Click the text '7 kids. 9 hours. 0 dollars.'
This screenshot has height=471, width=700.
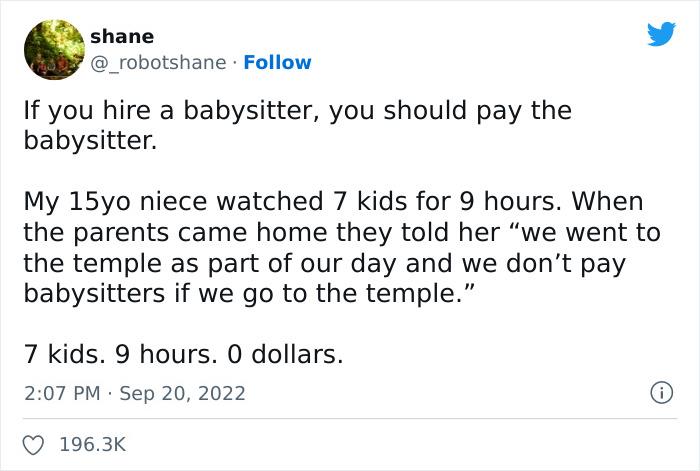[183, 354]
